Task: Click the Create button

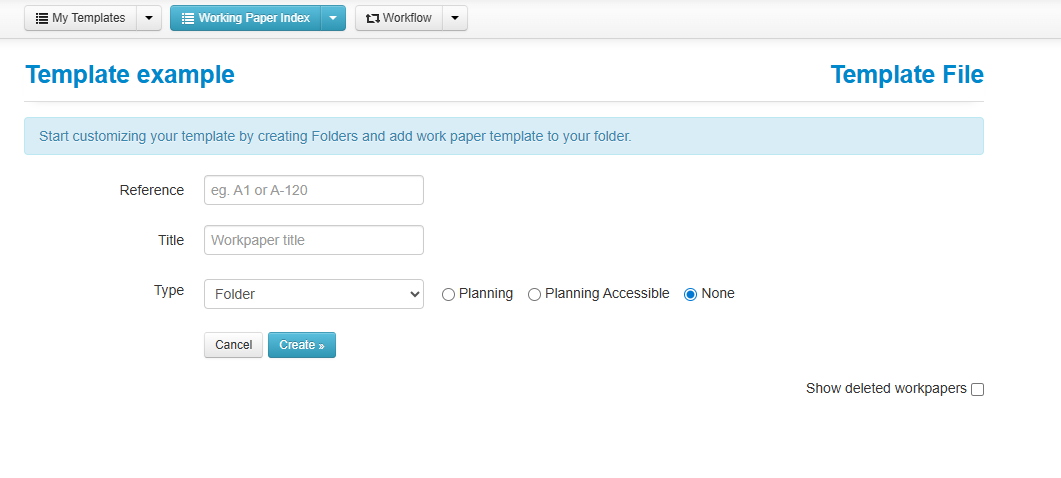Action: click(302, 345)
